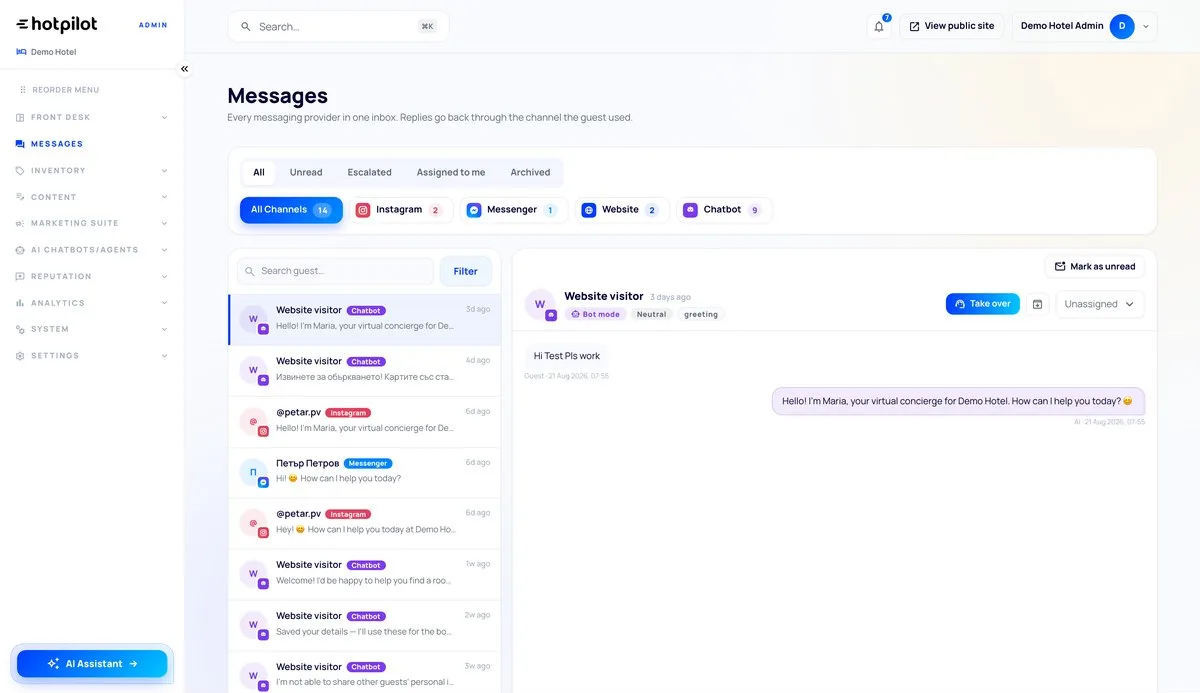1200x693 pixels.
Task: Click the Content sidebar icon
Action: pos(20,197)
